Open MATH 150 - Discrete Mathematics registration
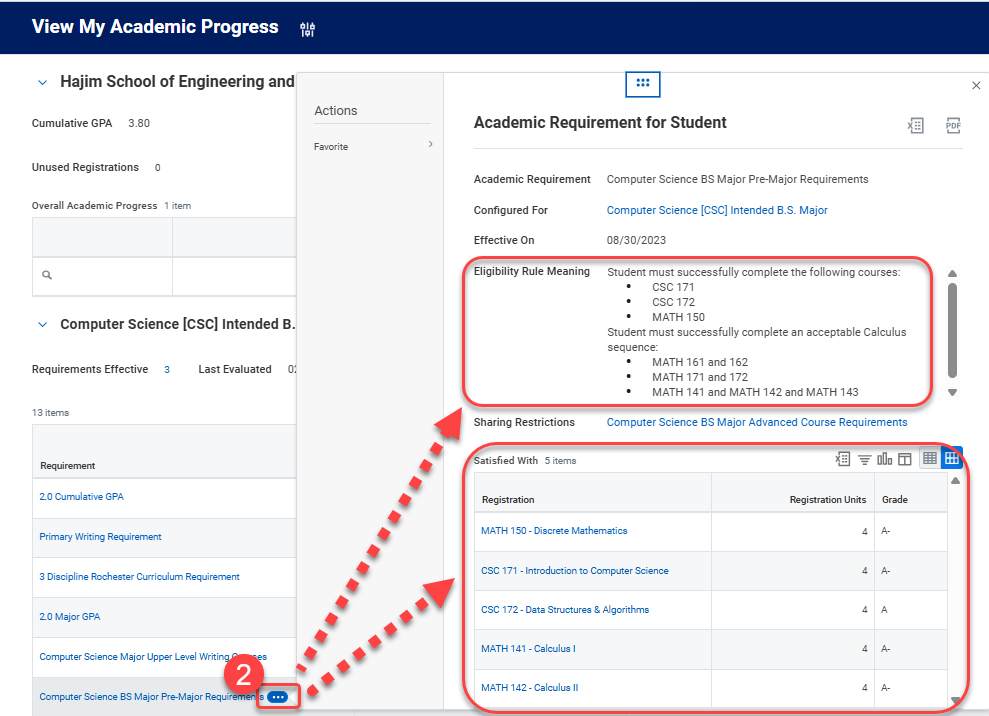The image size is (989, 716). pyautogui.click(x=554, y=531)
